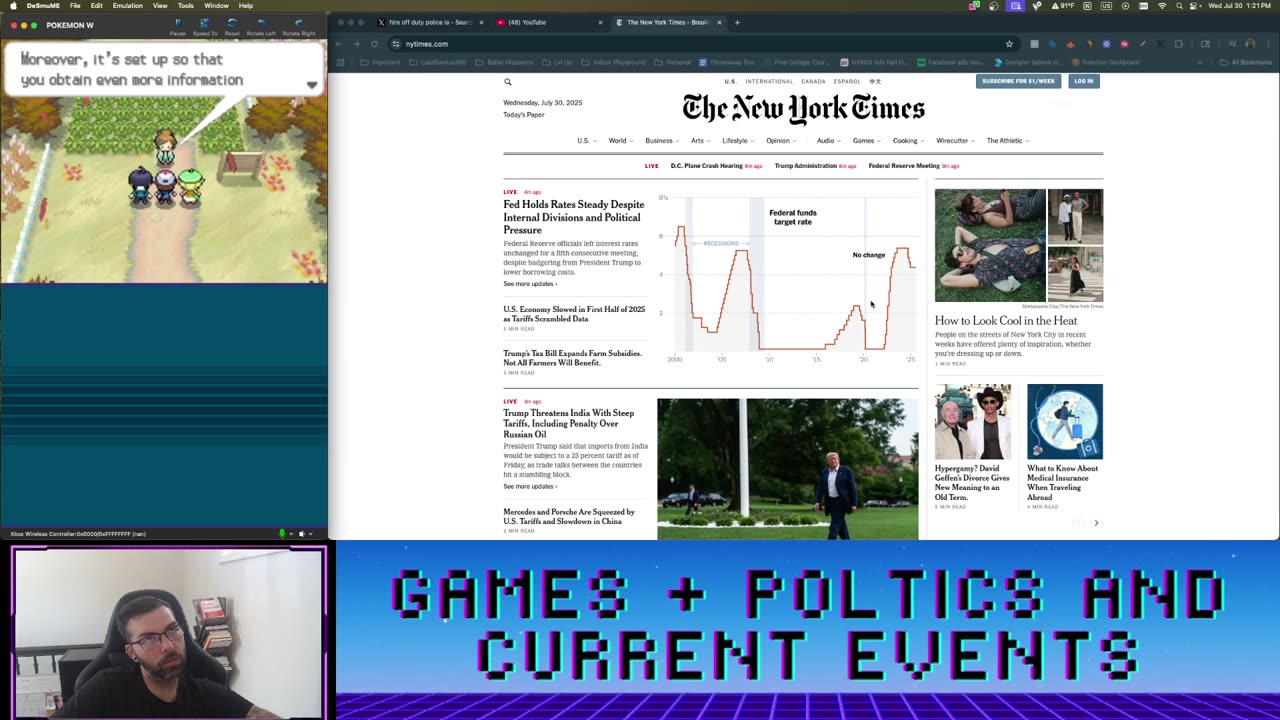Image resolution: width=1280 pixels, height=720 pixels.
Task: Open the Function Dashboard bookmark
Action: [x=1105, y=62]
